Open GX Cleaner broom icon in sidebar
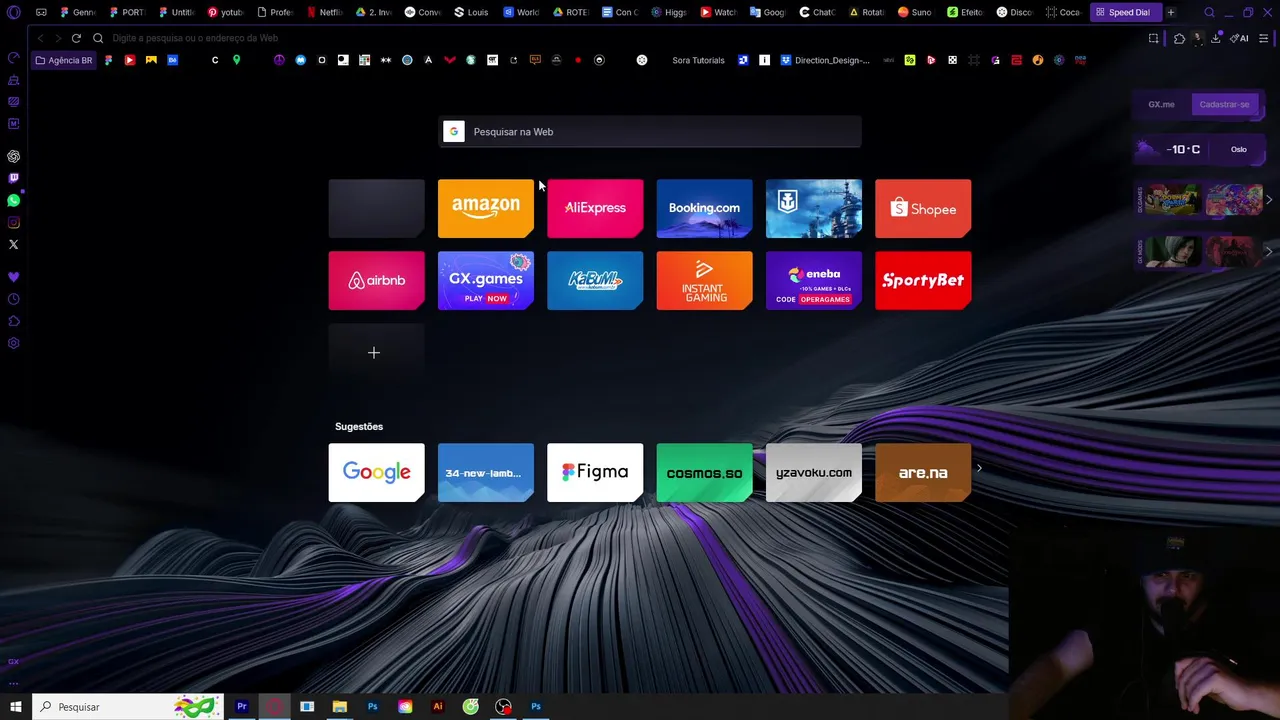1280x720 pixels. 14,80
